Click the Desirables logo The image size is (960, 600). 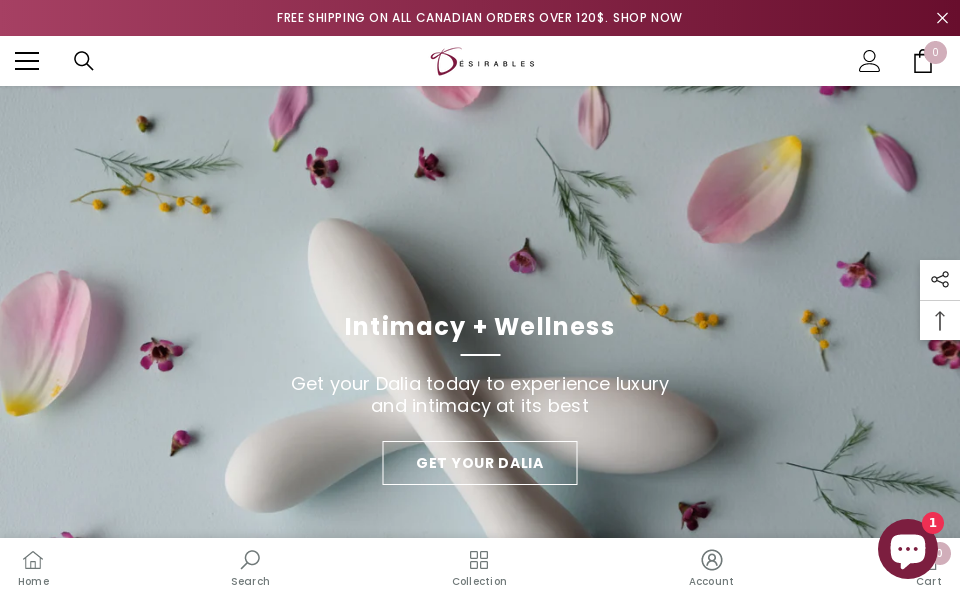482,61
